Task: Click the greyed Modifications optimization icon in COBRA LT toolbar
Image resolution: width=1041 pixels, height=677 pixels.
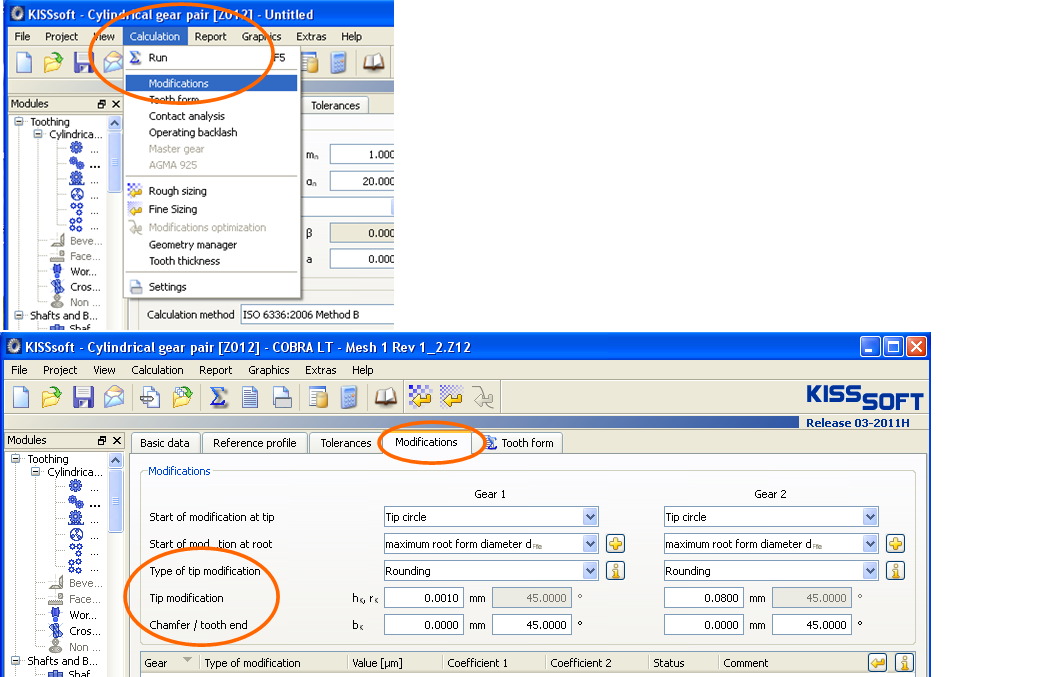Action: 483,397
